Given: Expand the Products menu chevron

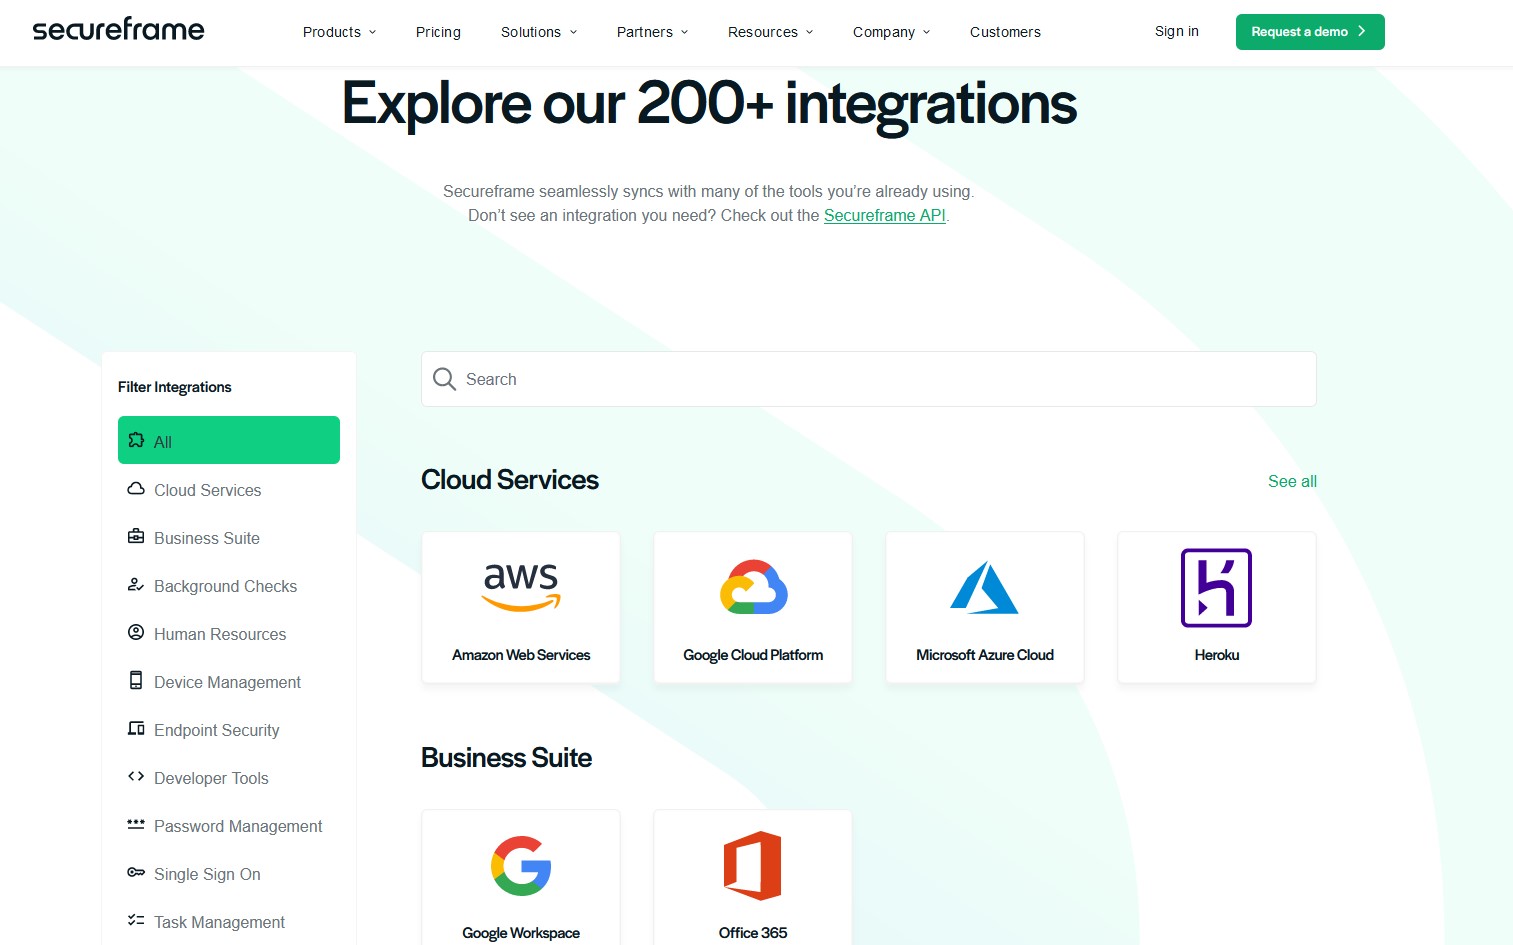Looking at the screenshot, I should [373, 32].
